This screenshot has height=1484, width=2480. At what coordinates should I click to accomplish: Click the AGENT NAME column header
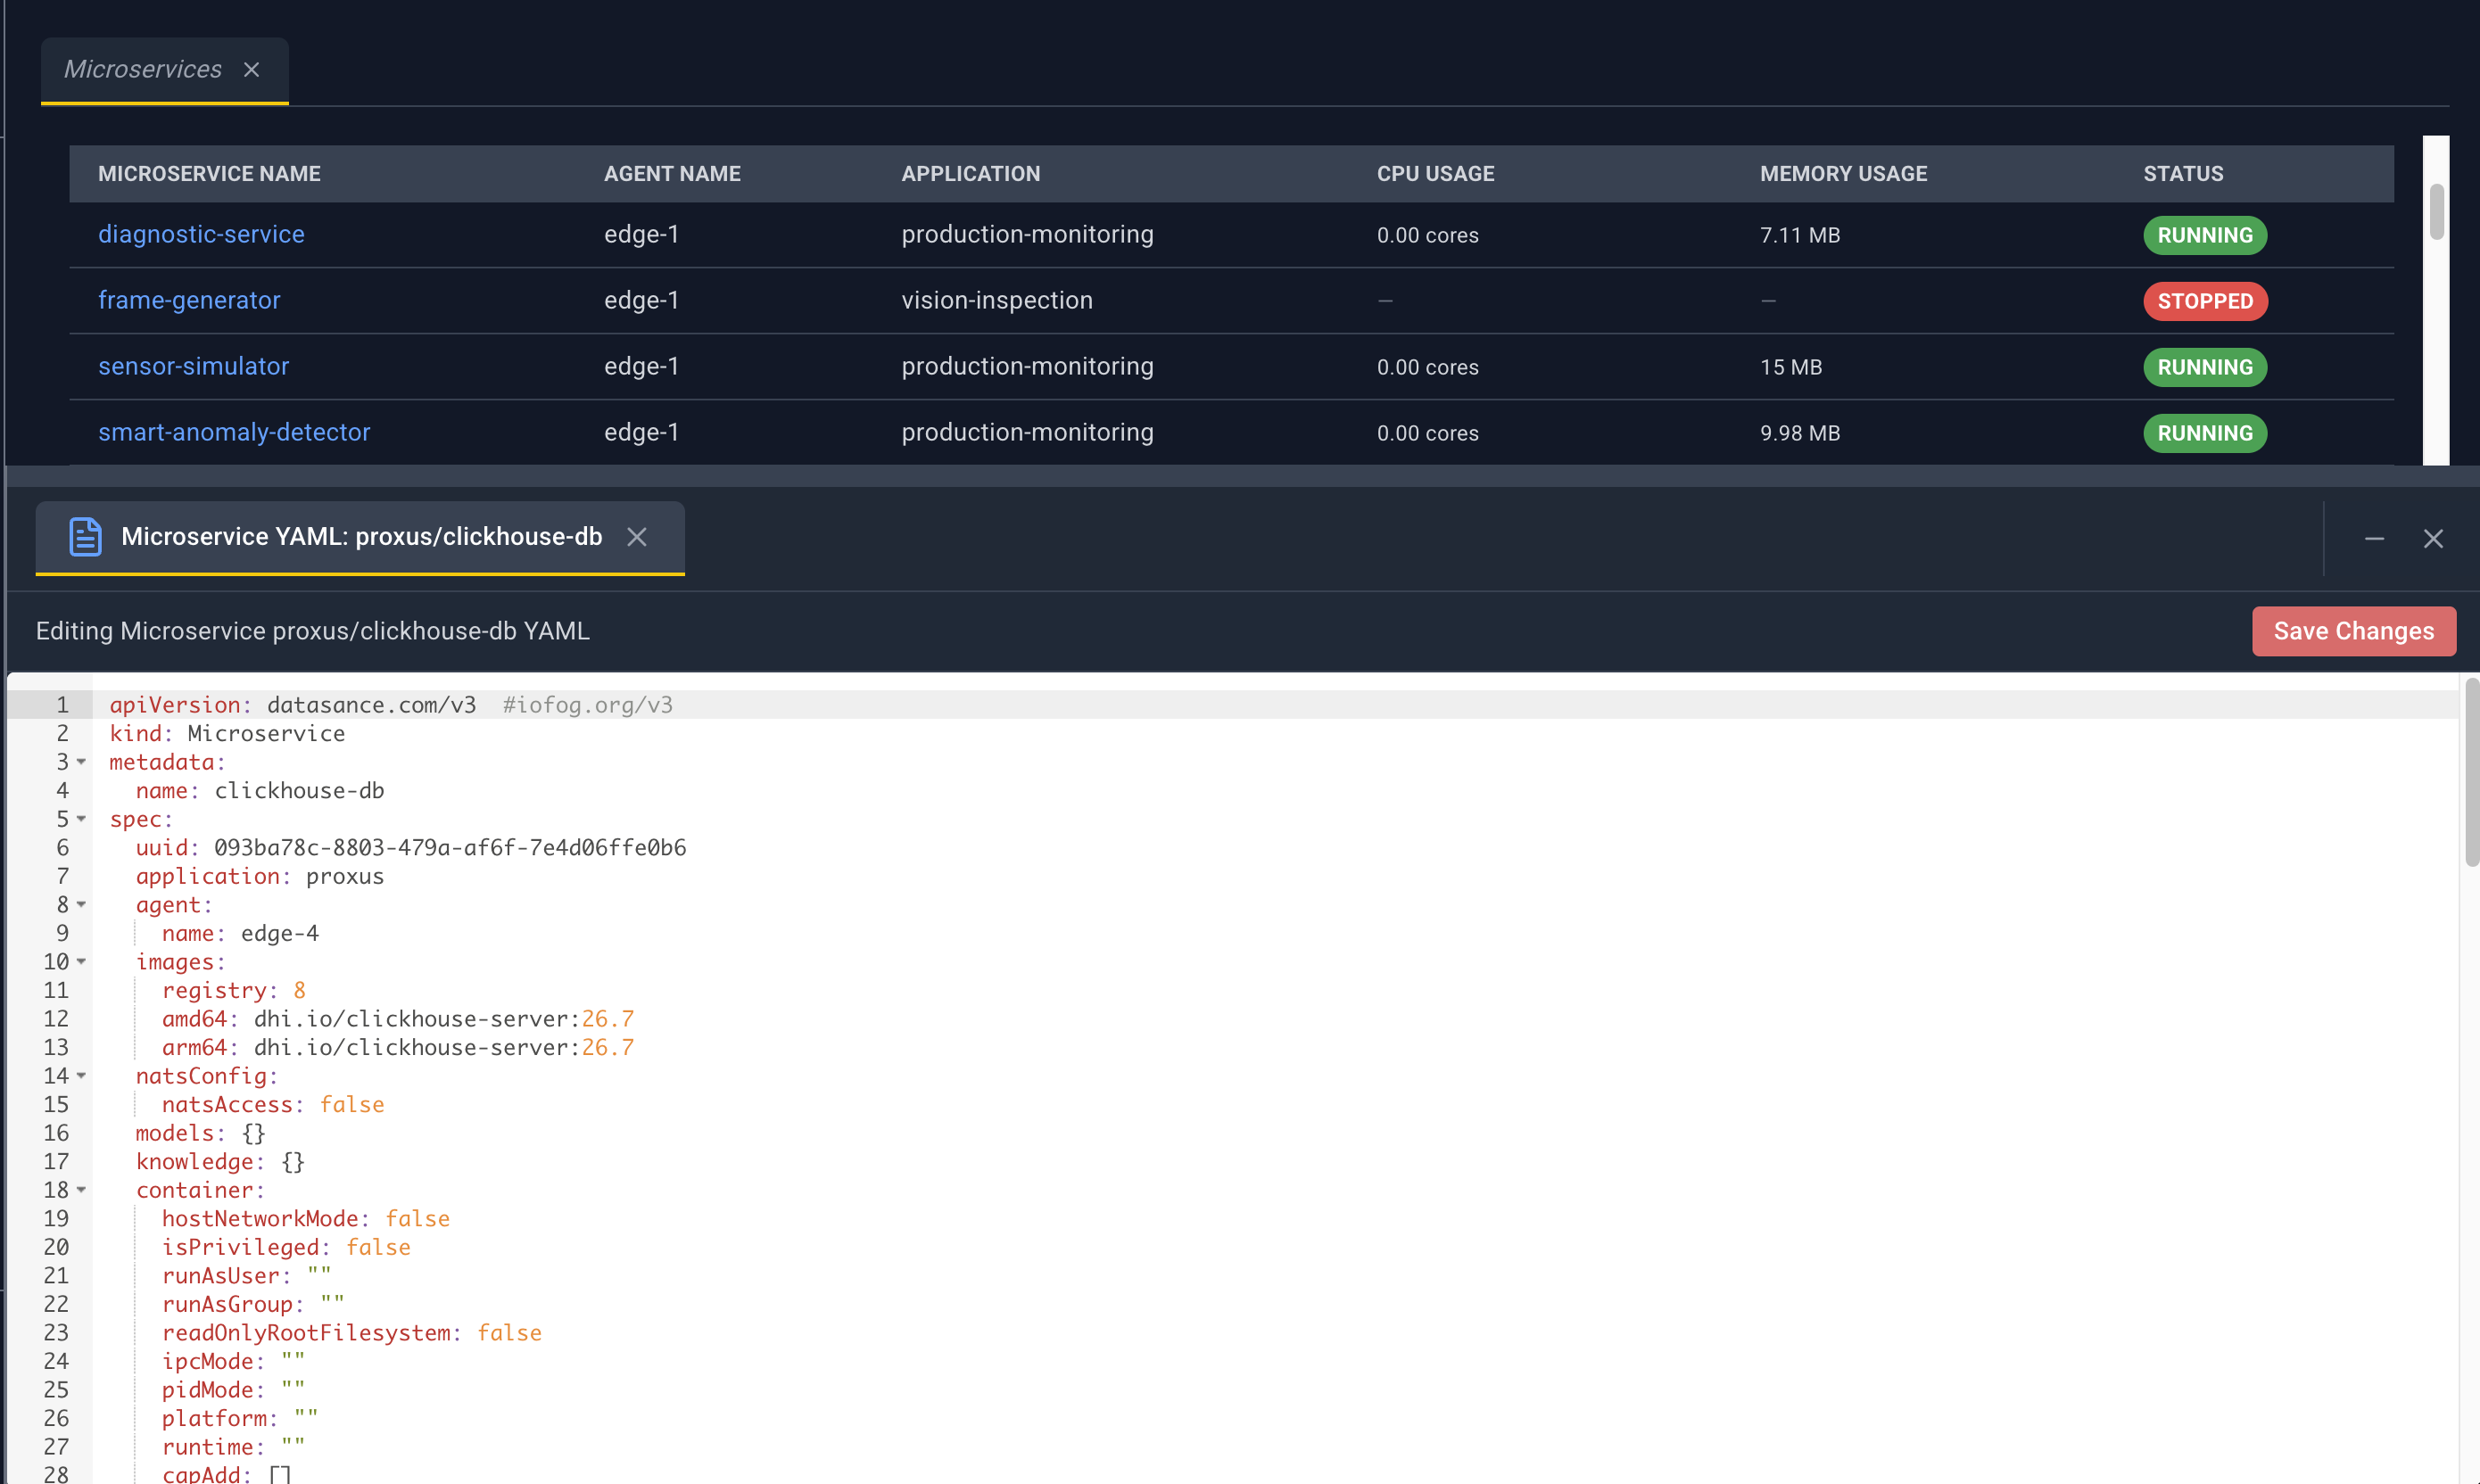pos(672,174)
